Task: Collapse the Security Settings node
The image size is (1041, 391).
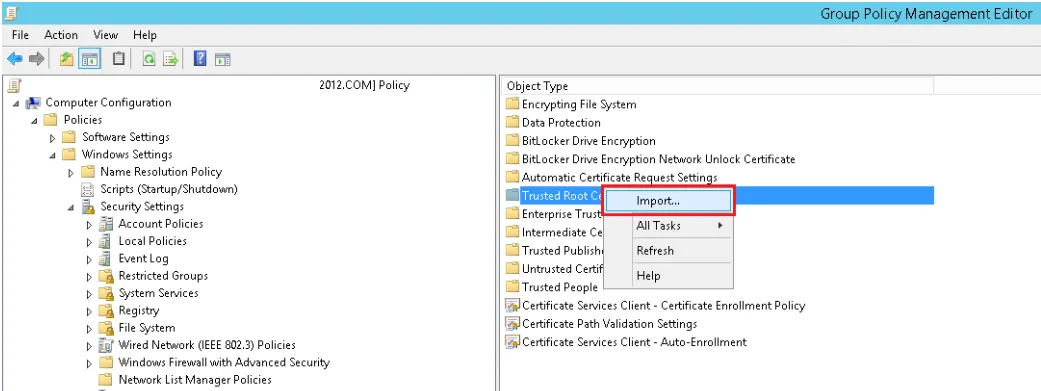Action: tap(72, 208)
